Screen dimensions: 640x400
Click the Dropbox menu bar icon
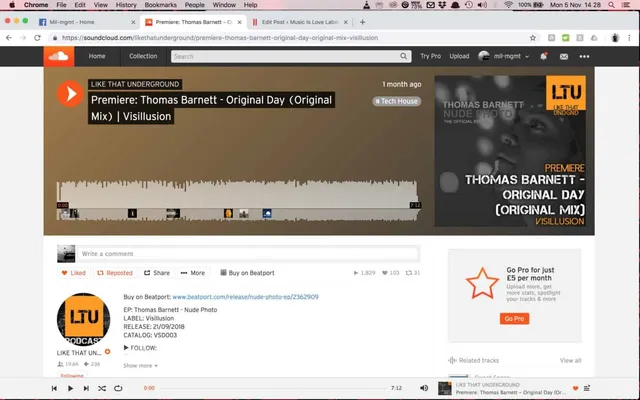click(x=442, y=5)
